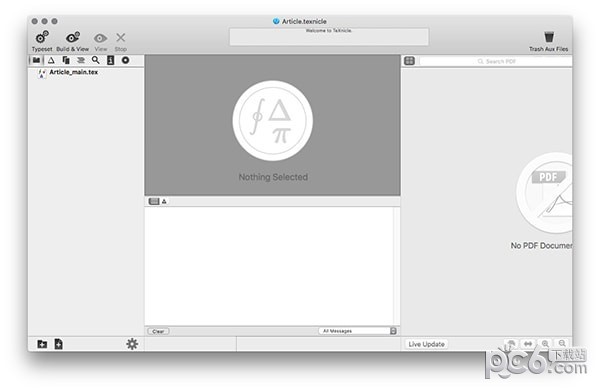Clear the console messages
This screenshot has width=600, height=391.
158,331
